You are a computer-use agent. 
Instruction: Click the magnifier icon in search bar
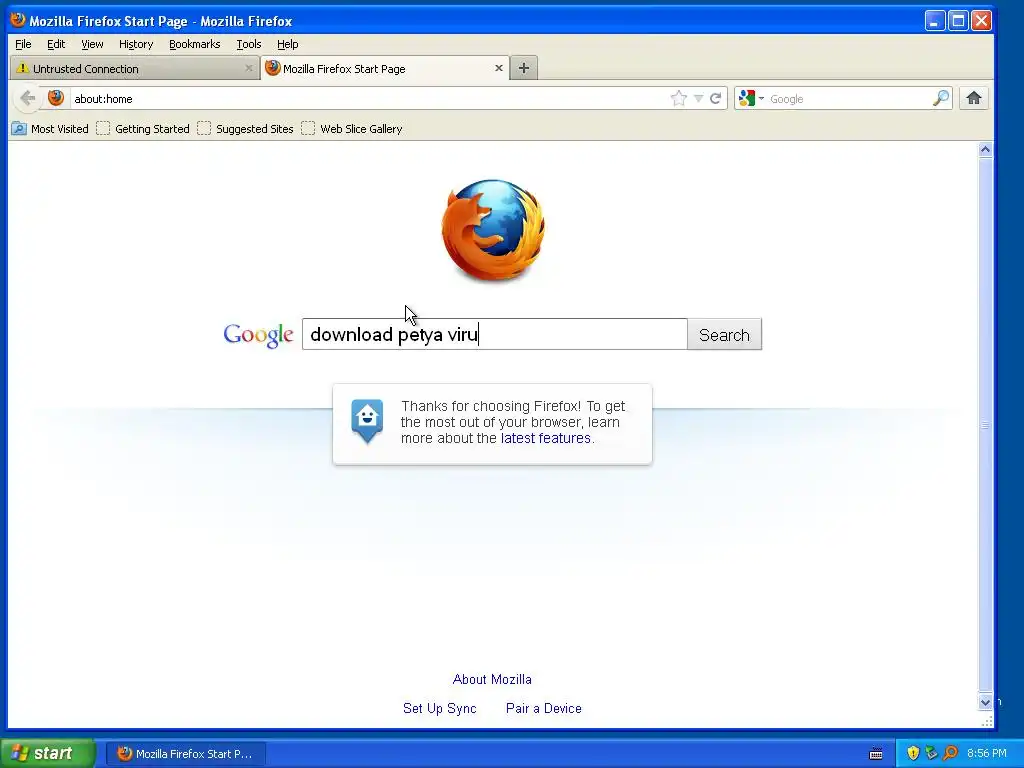click(940, 99)
